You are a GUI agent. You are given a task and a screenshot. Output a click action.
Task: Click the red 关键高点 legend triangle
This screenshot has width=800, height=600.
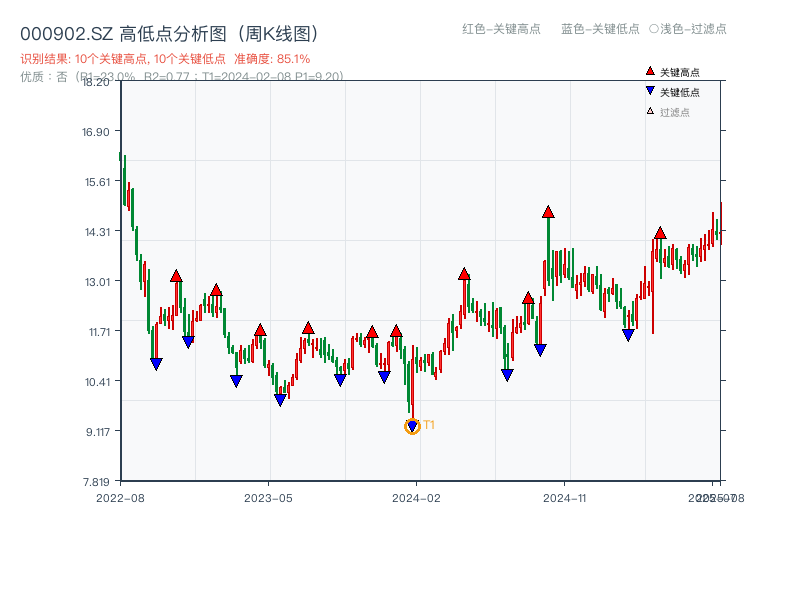point(650,72)
